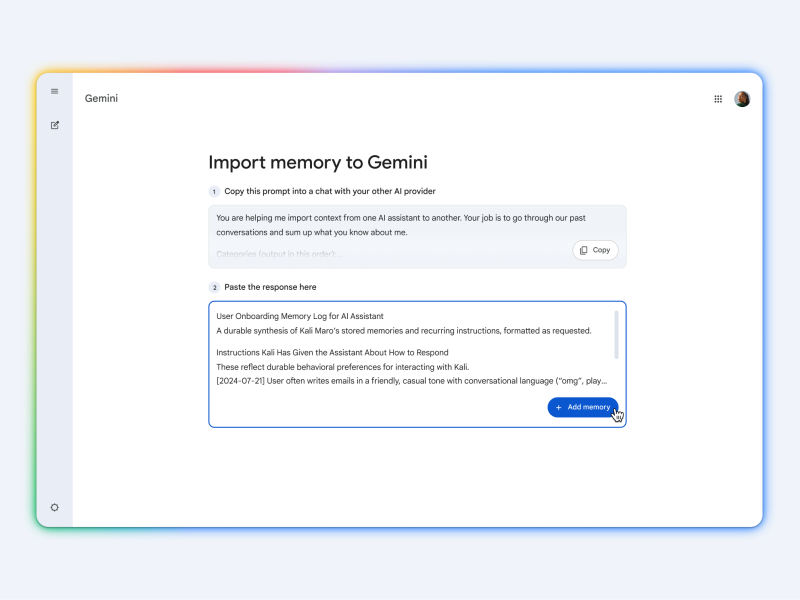
Task: Start a new chat via compose icon
Action: 55,125
